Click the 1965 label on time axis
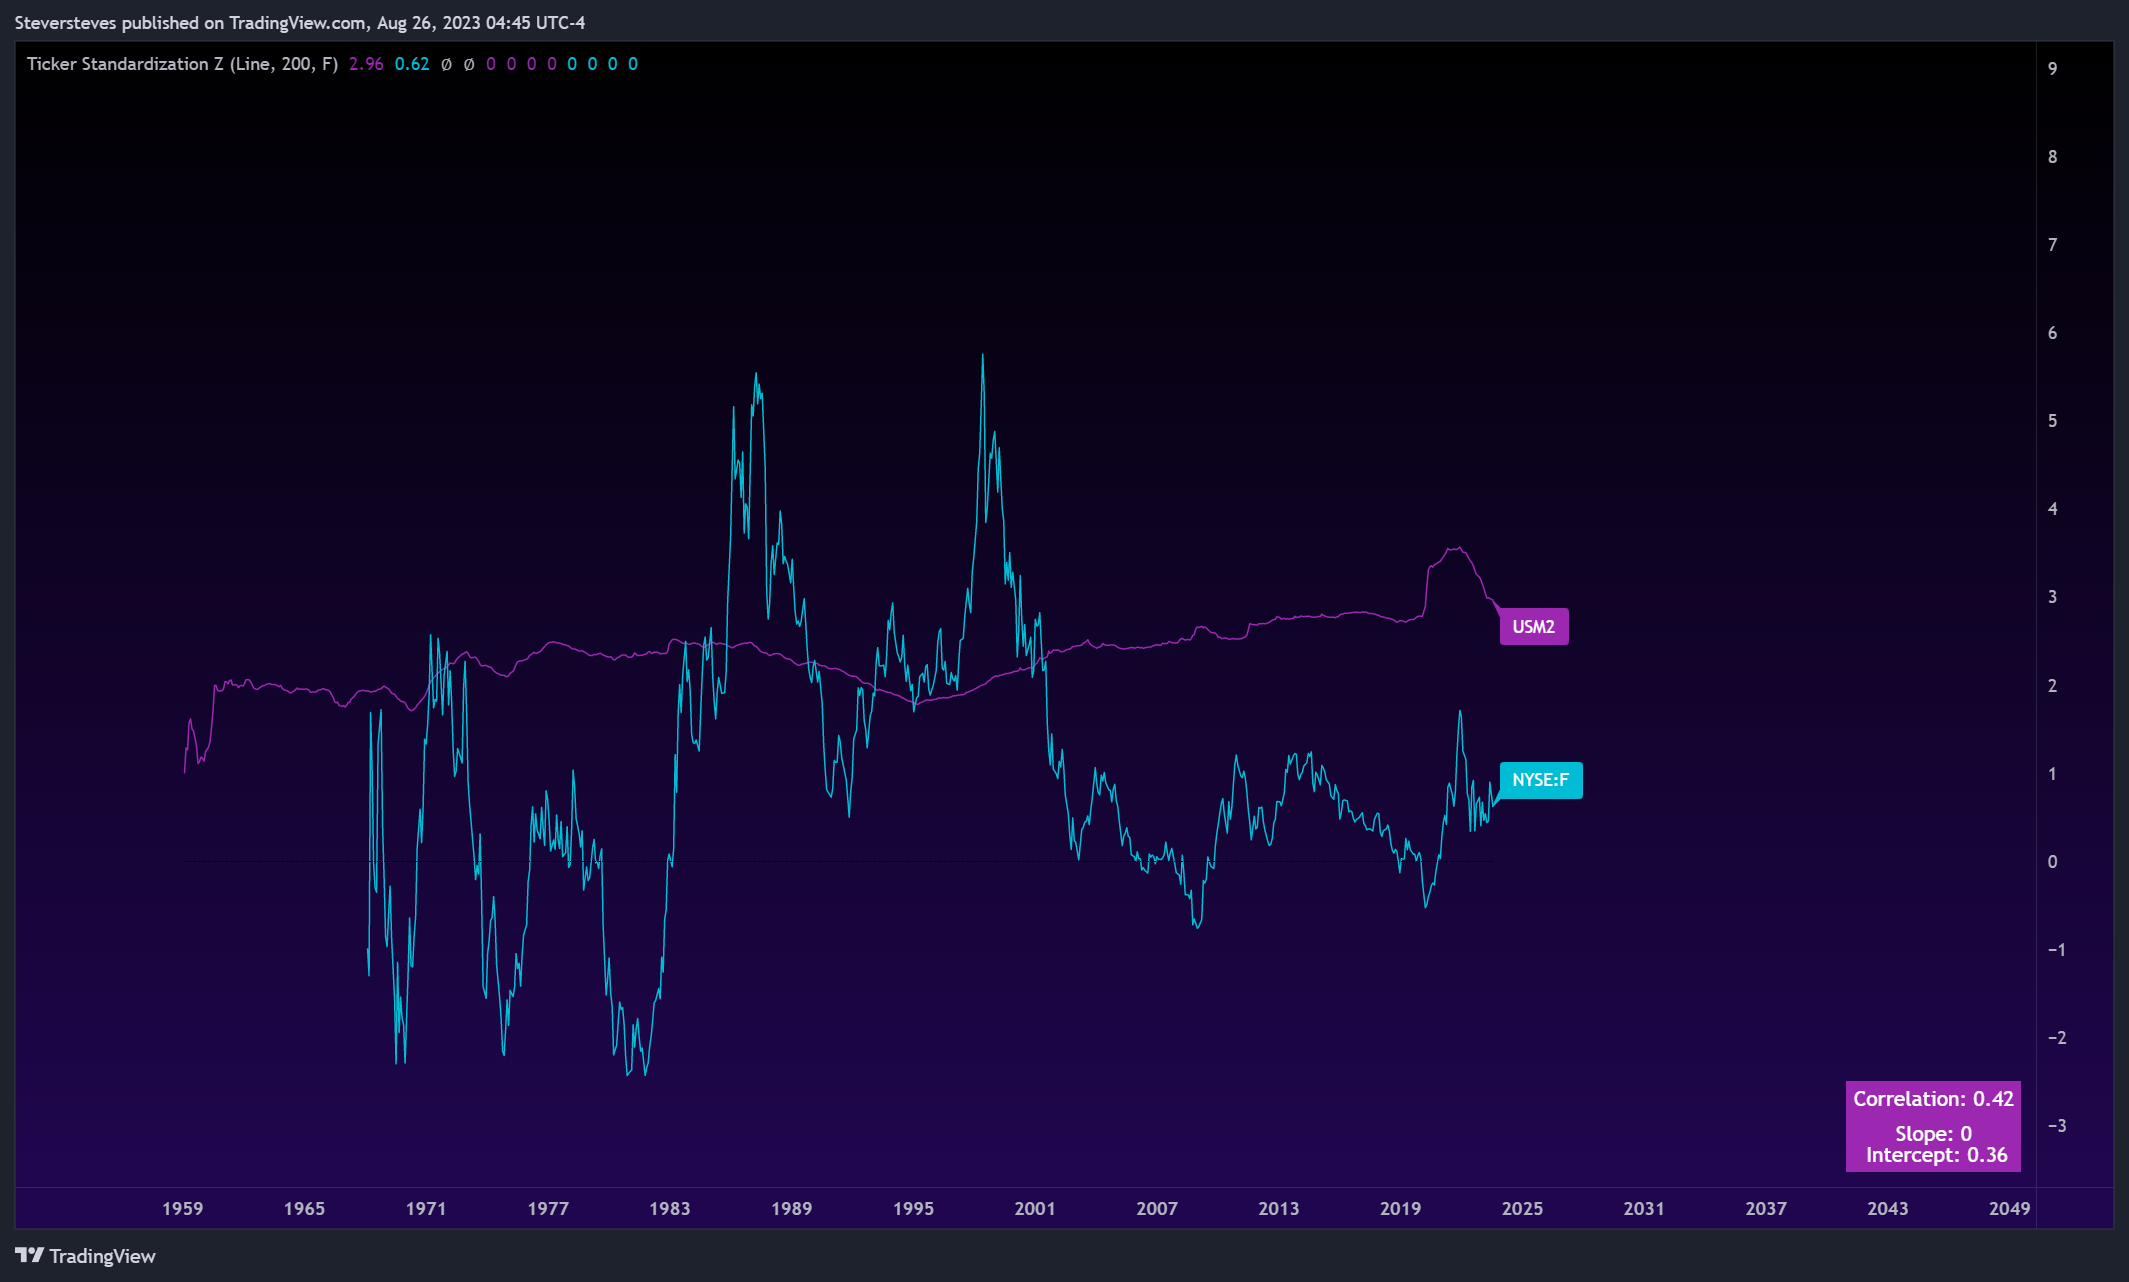The width and height of the screenshot is (2129, 1282). [304, 1208]
